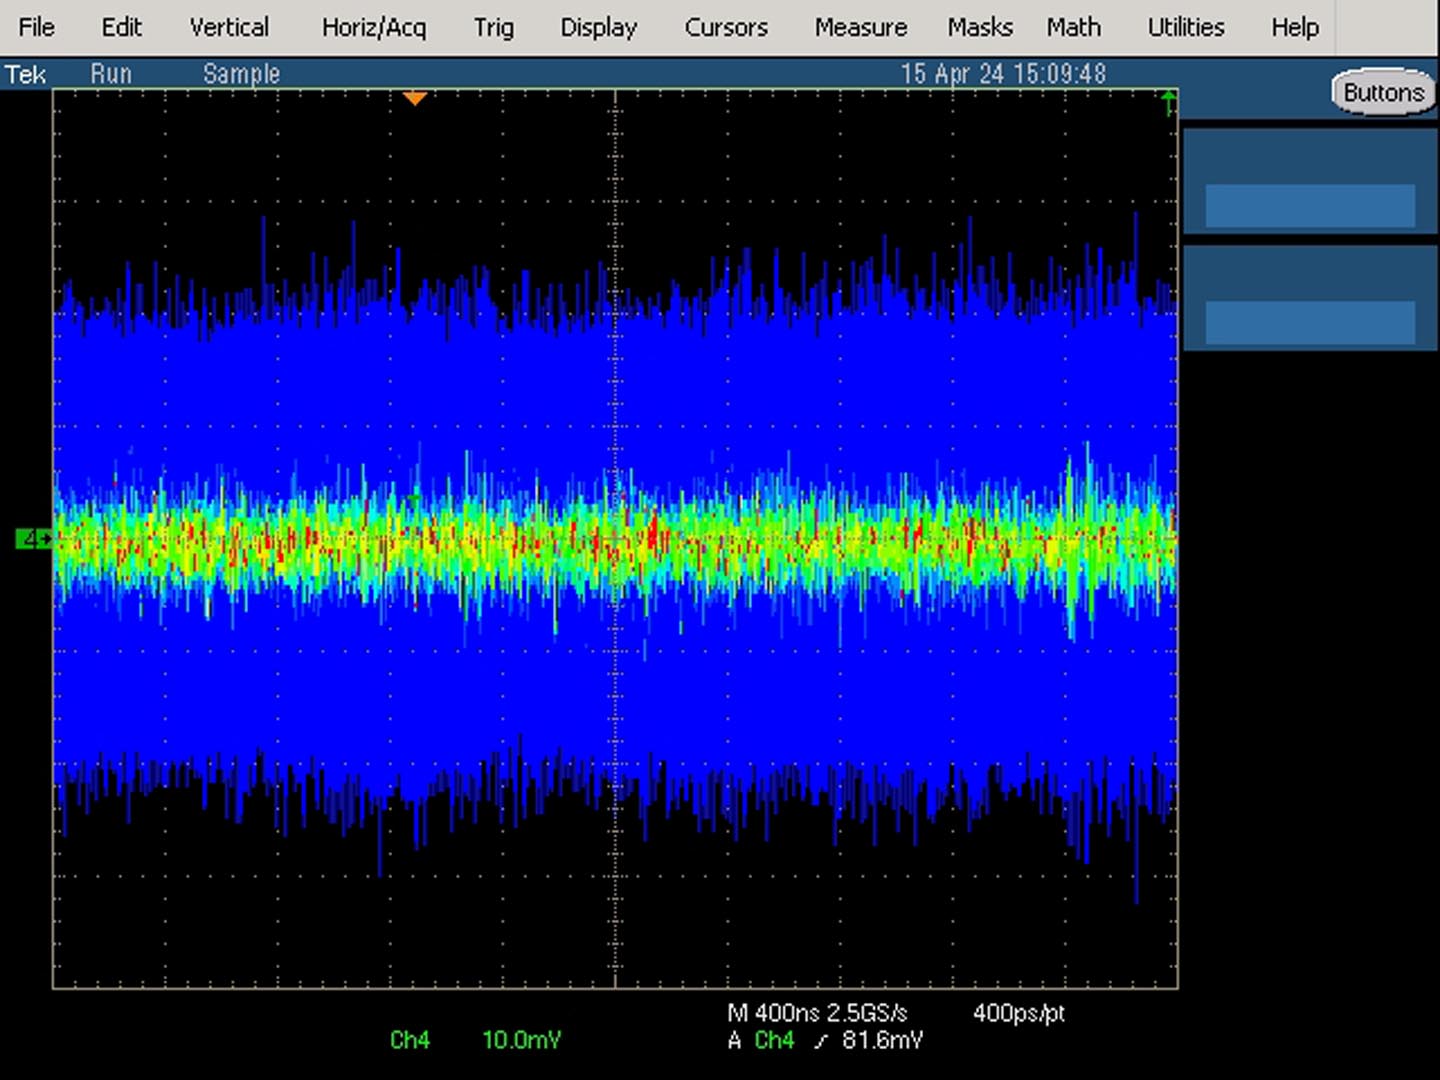The image size is (1440, 1080).
Task: Click the green trigger level arrow icon
Action: (x=1168, y=101)
